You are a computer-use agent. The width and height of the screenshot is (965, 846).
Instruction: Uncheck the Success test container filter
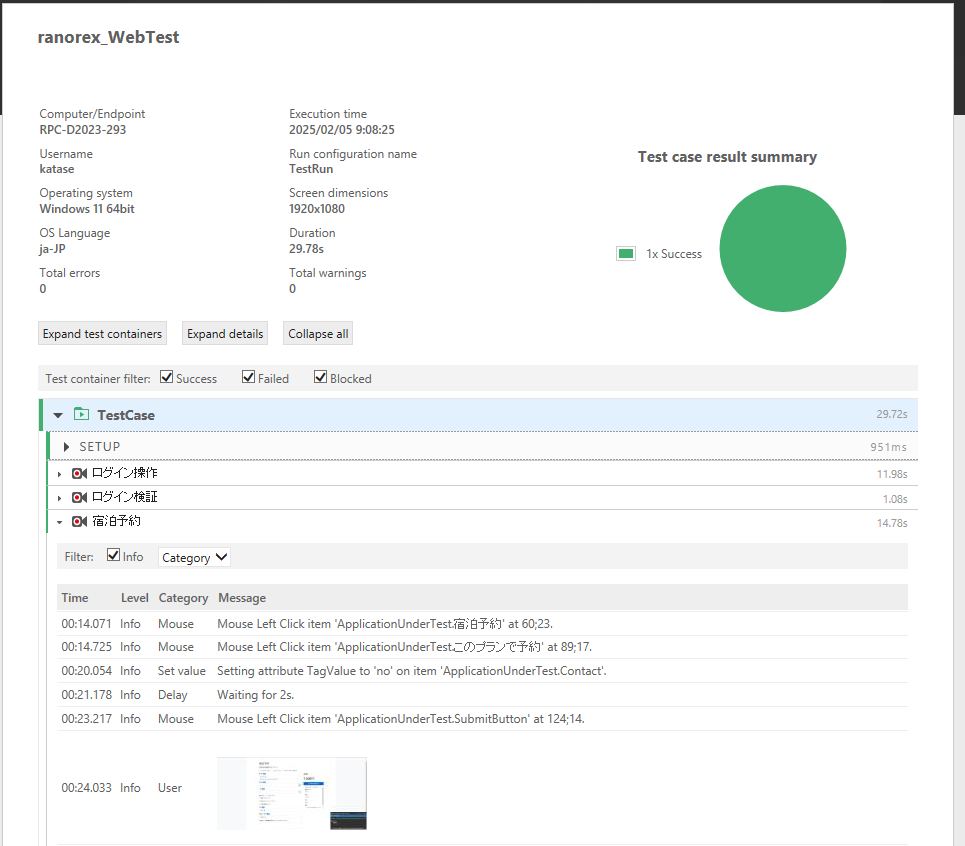tap(166, 377)
